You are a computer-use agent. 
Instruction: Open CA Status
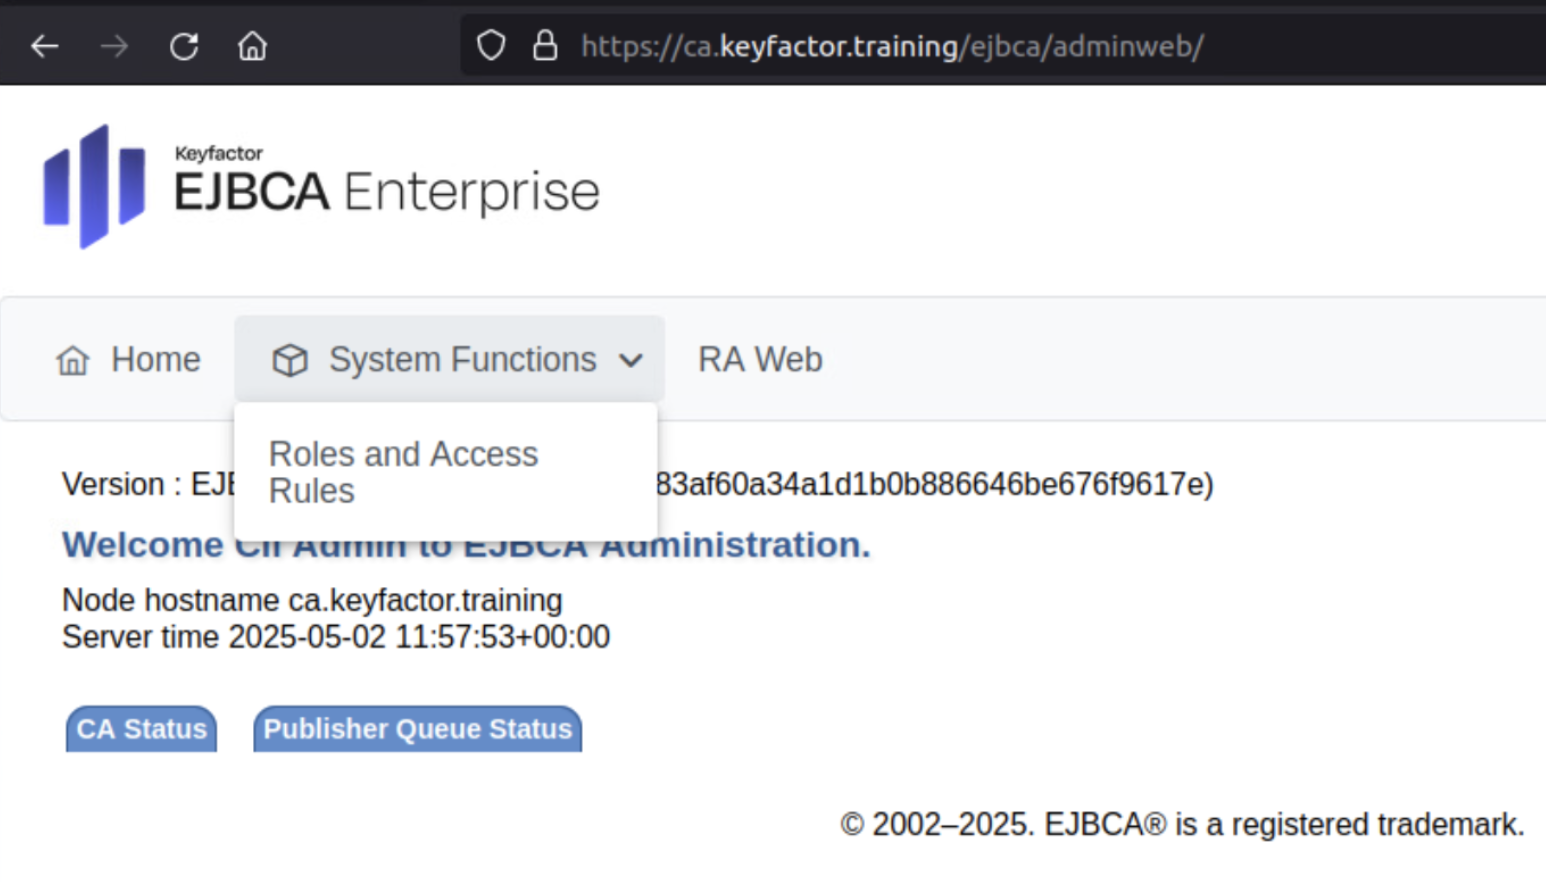[140, 729]
